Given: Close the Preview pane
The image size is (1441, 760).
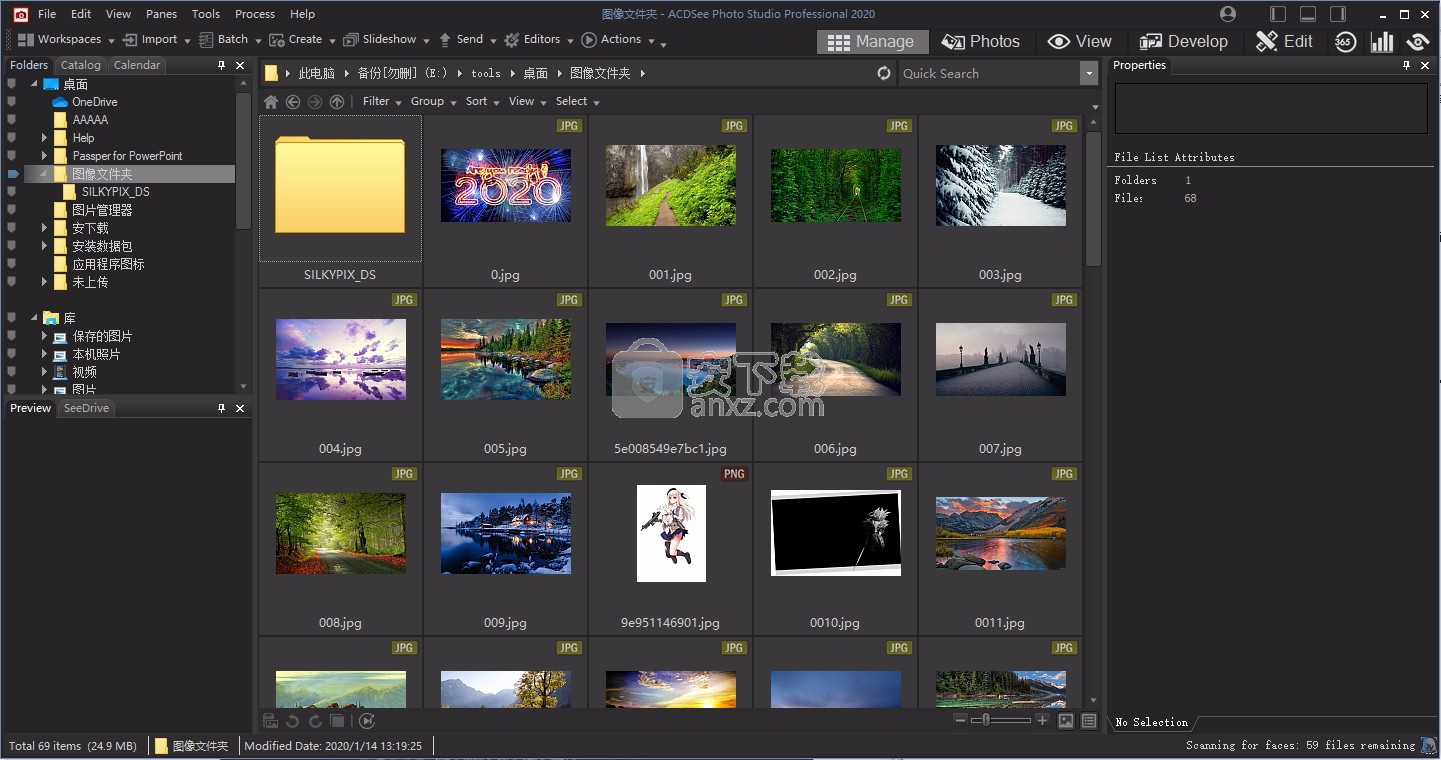Looking at the screenshot, I should click(240, 408).
